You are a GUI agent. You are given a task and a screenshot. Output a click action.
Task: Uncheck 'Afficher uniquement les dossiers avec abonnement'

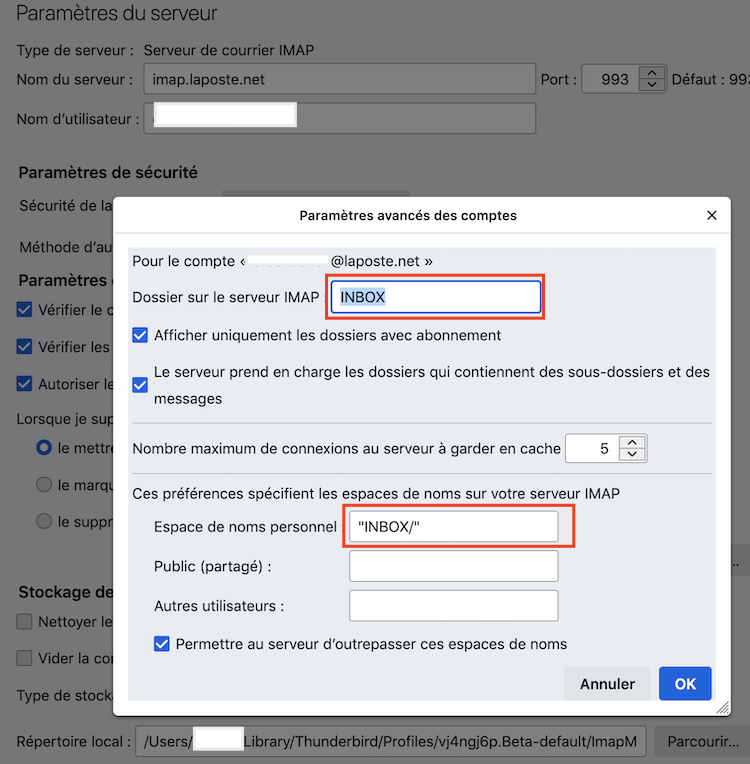(x=141, y=335)
